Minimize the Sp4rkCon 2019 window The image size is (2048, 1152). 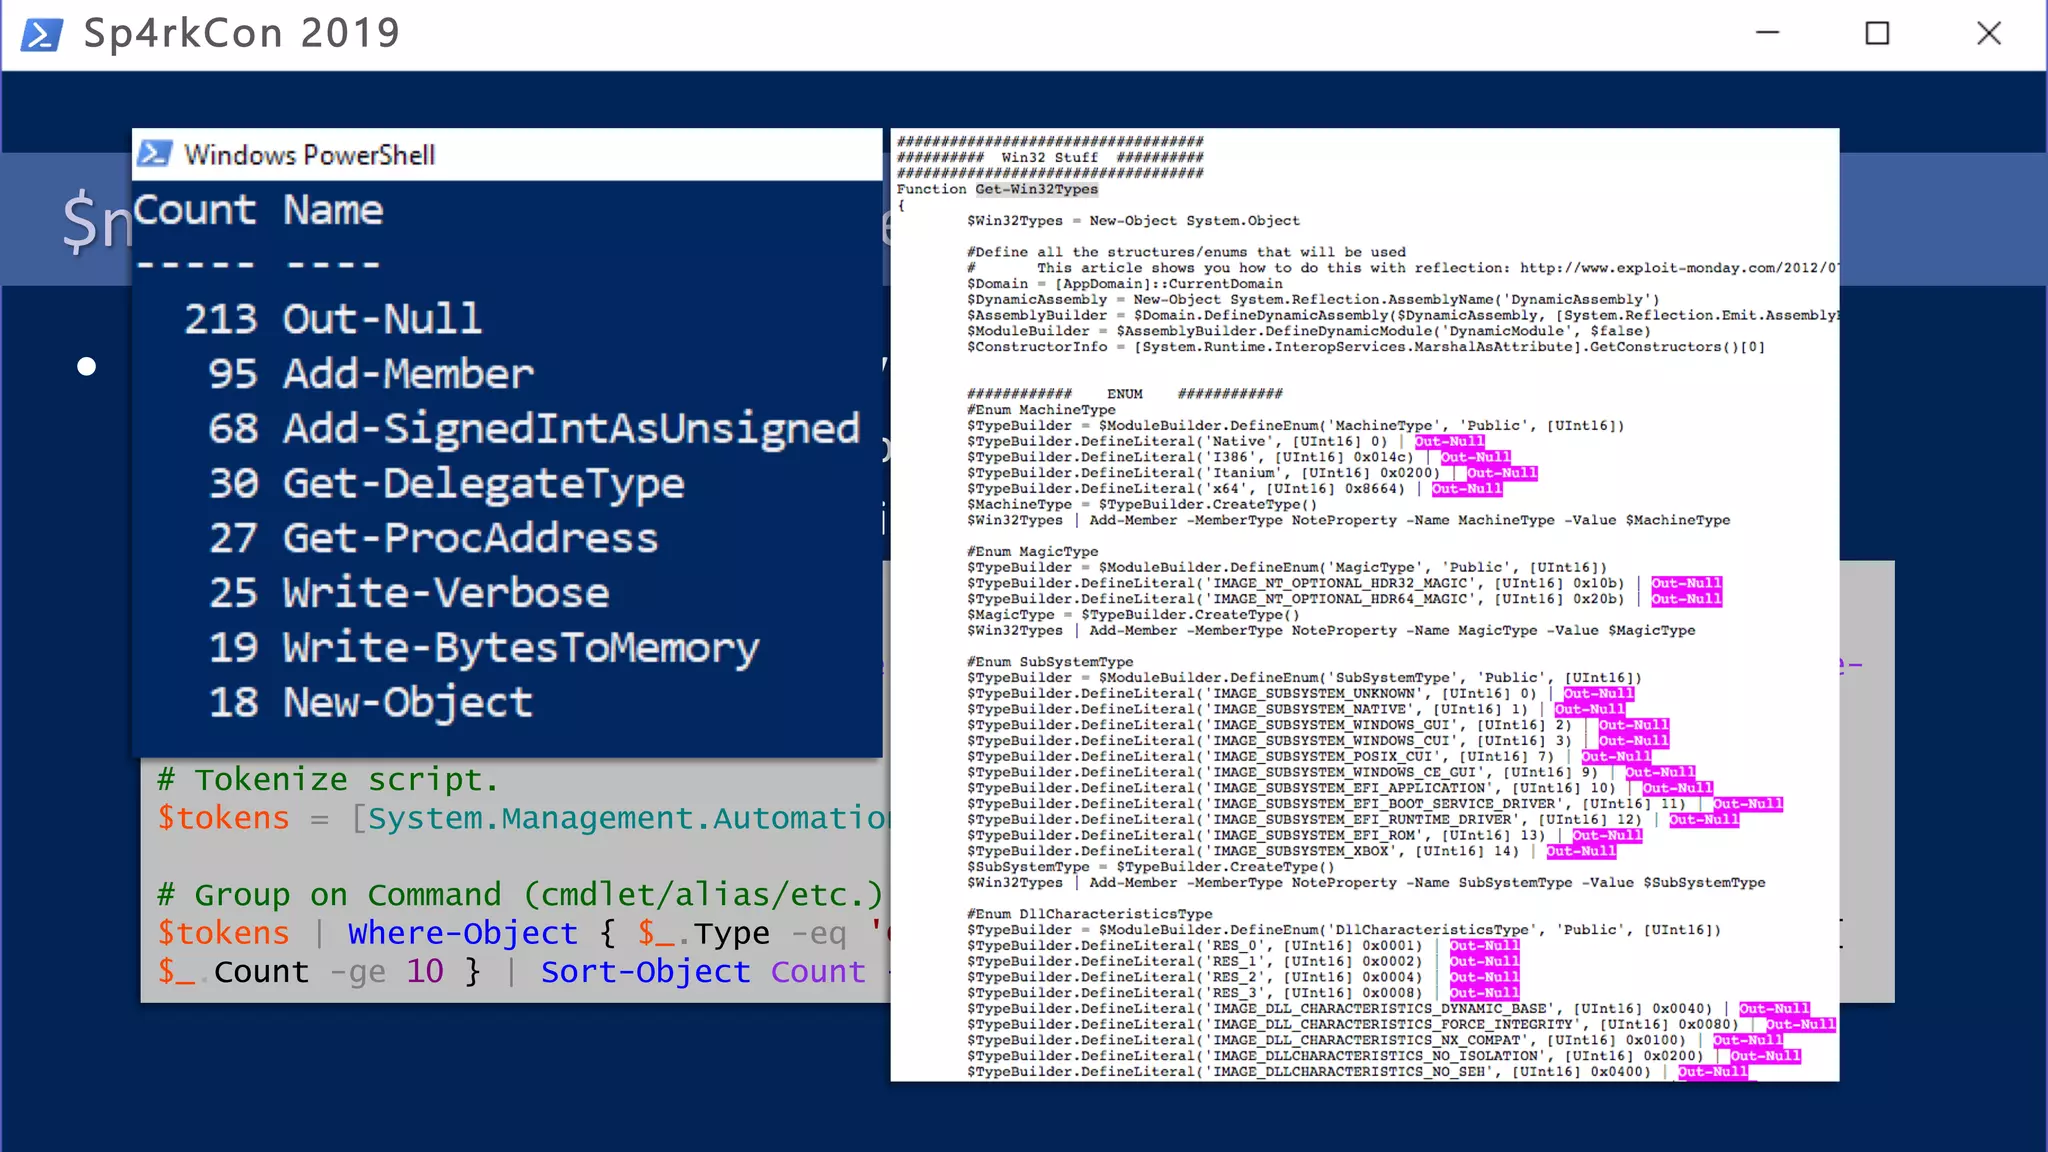(1767, 33)
